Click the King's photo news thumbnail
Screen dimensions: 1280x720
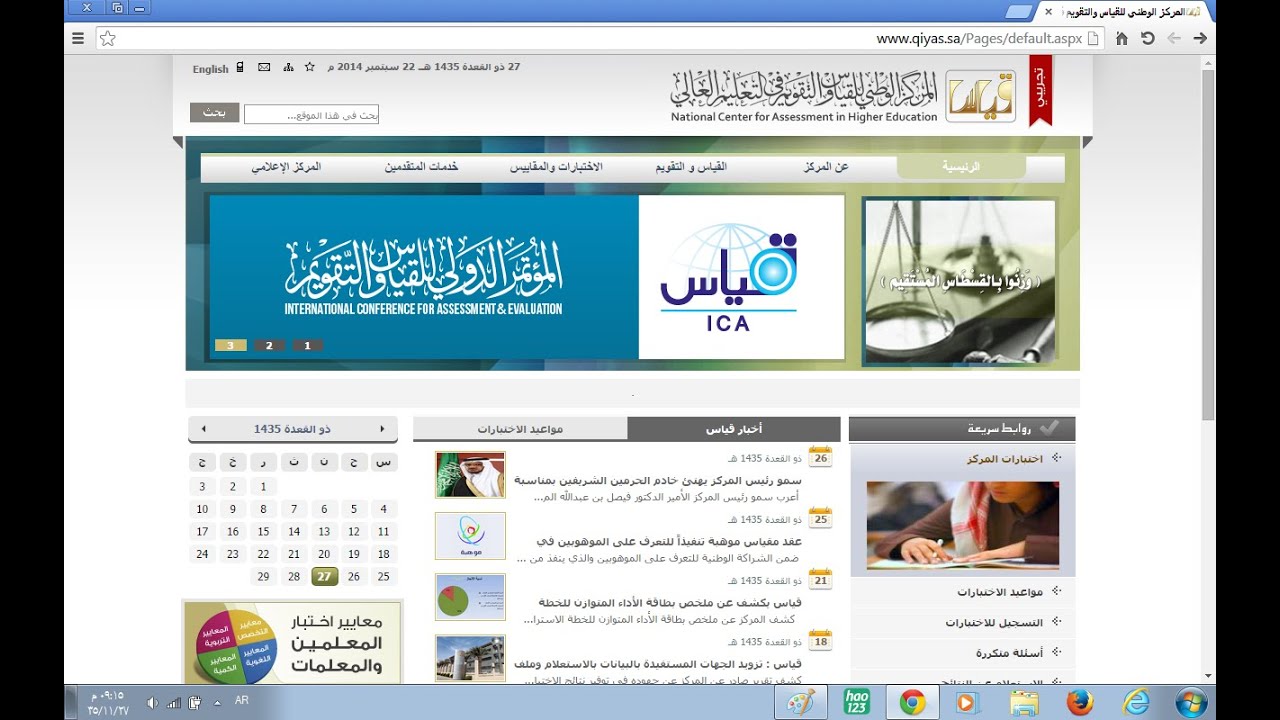pyautogui.click(x=470, y=474)
